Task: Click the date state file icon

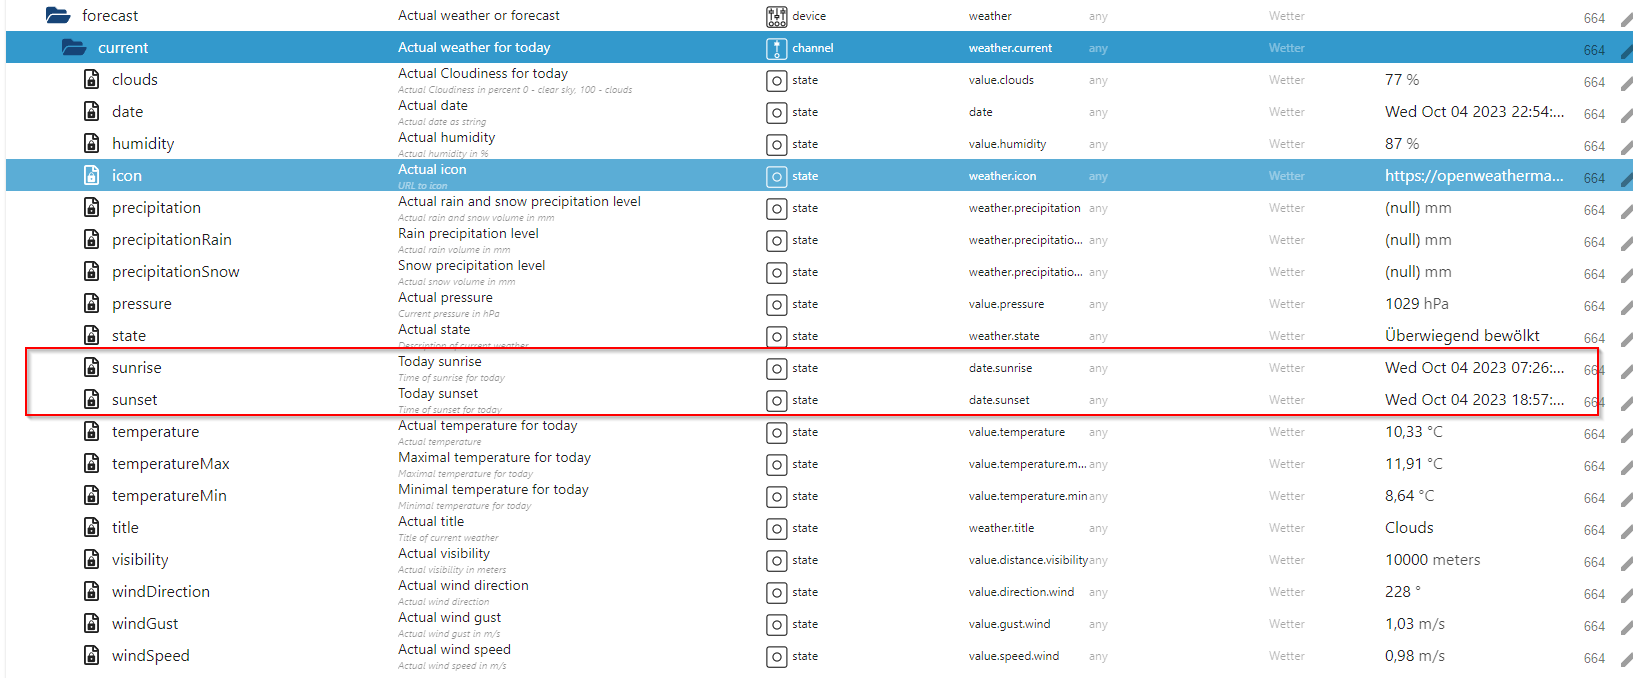Action: (x=92, y=111)
